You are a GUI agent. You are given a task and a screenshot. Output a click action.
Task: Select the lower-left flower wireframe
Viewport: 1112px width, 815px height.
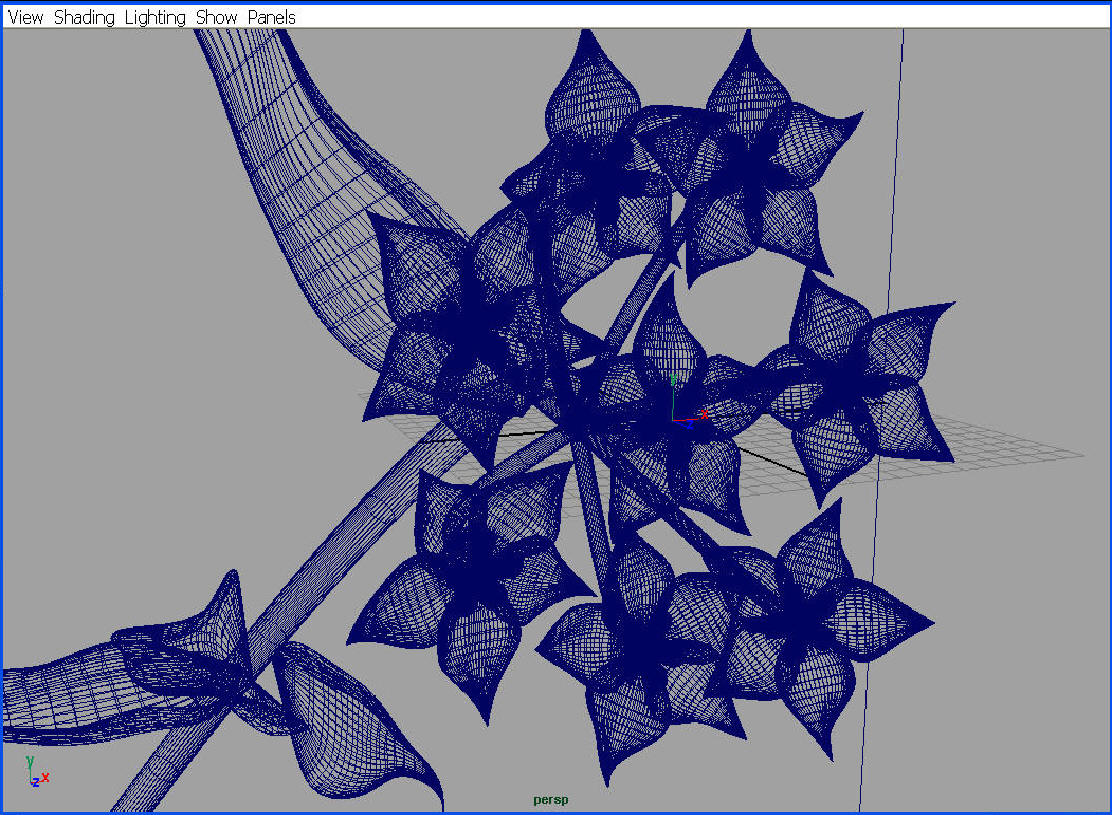click(x=470, y=580)
